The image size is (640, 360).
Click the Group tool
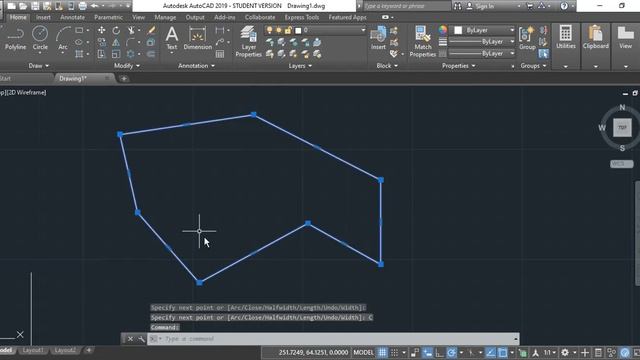click(x=527, y=38)
